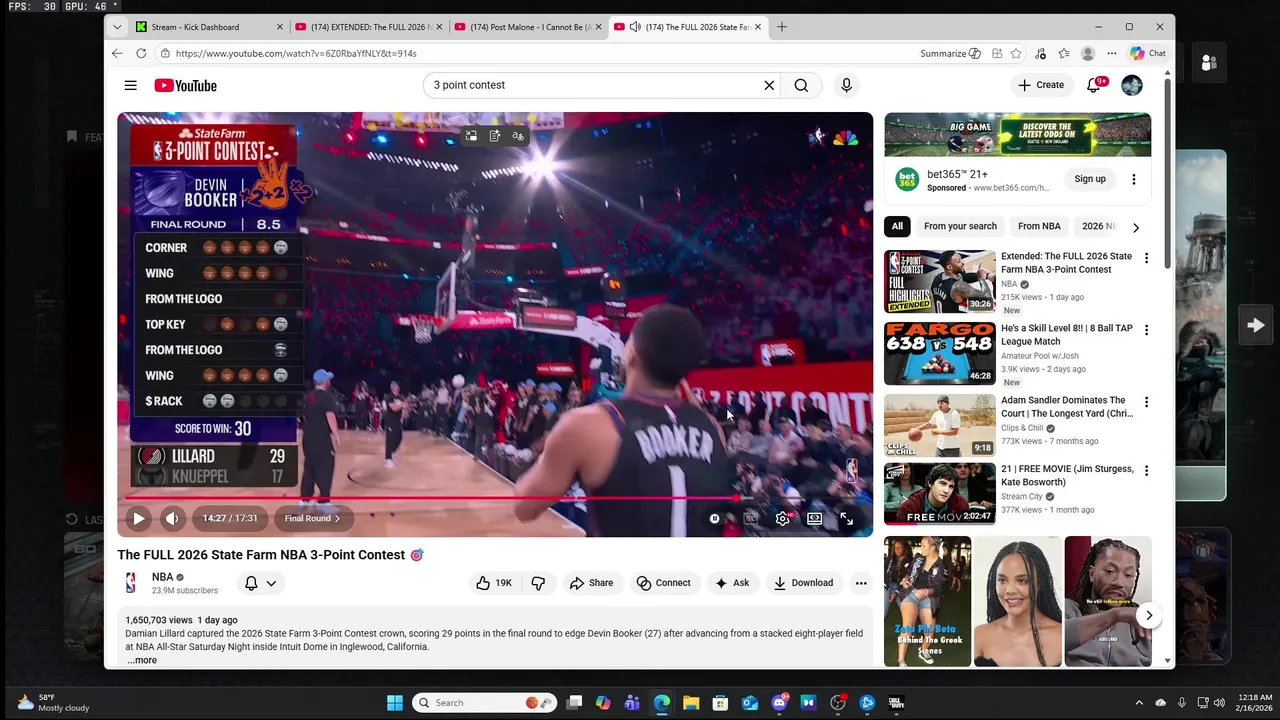This screenshot has width=1280, height=720.
Task: Run search with the magnifier button
Action: pos(801,85)
